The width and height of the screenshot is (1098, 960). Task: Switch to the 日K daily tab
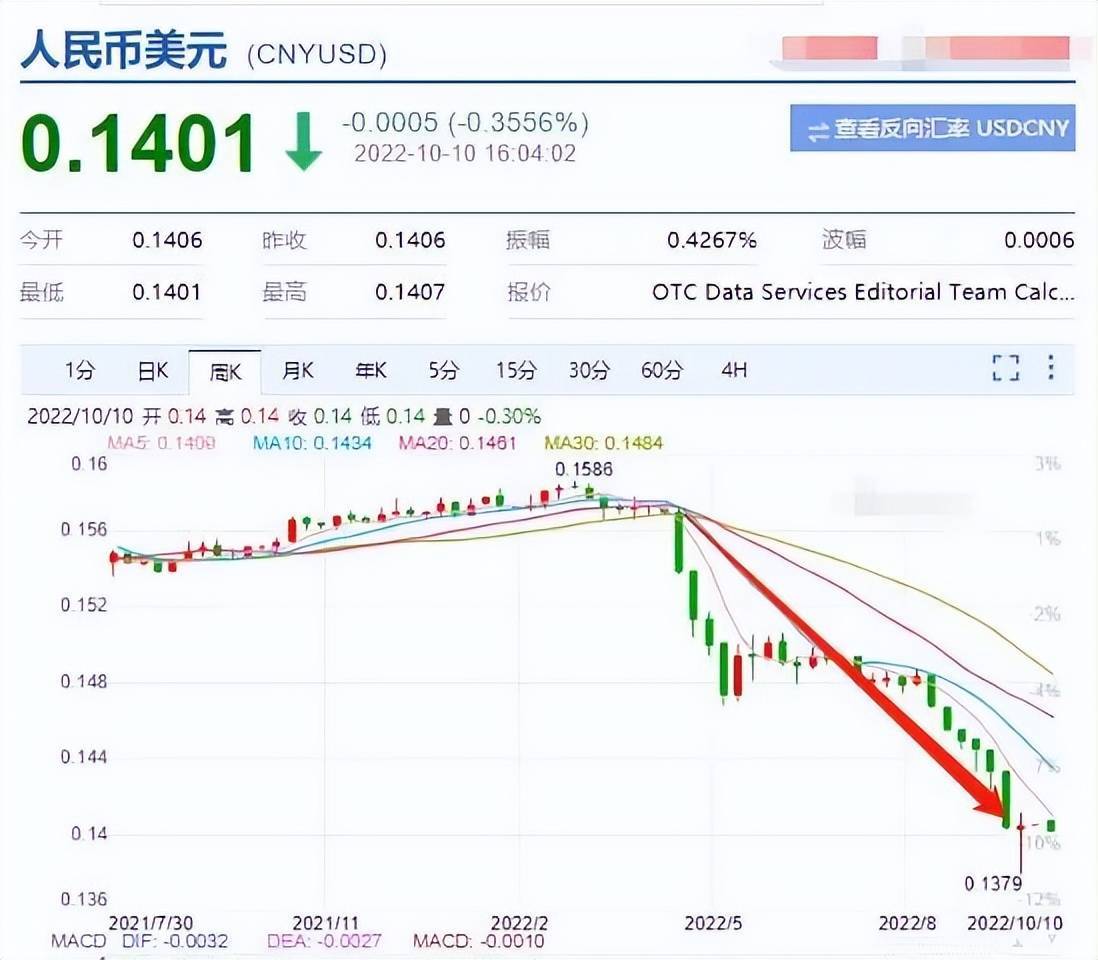tap(151, 370)
